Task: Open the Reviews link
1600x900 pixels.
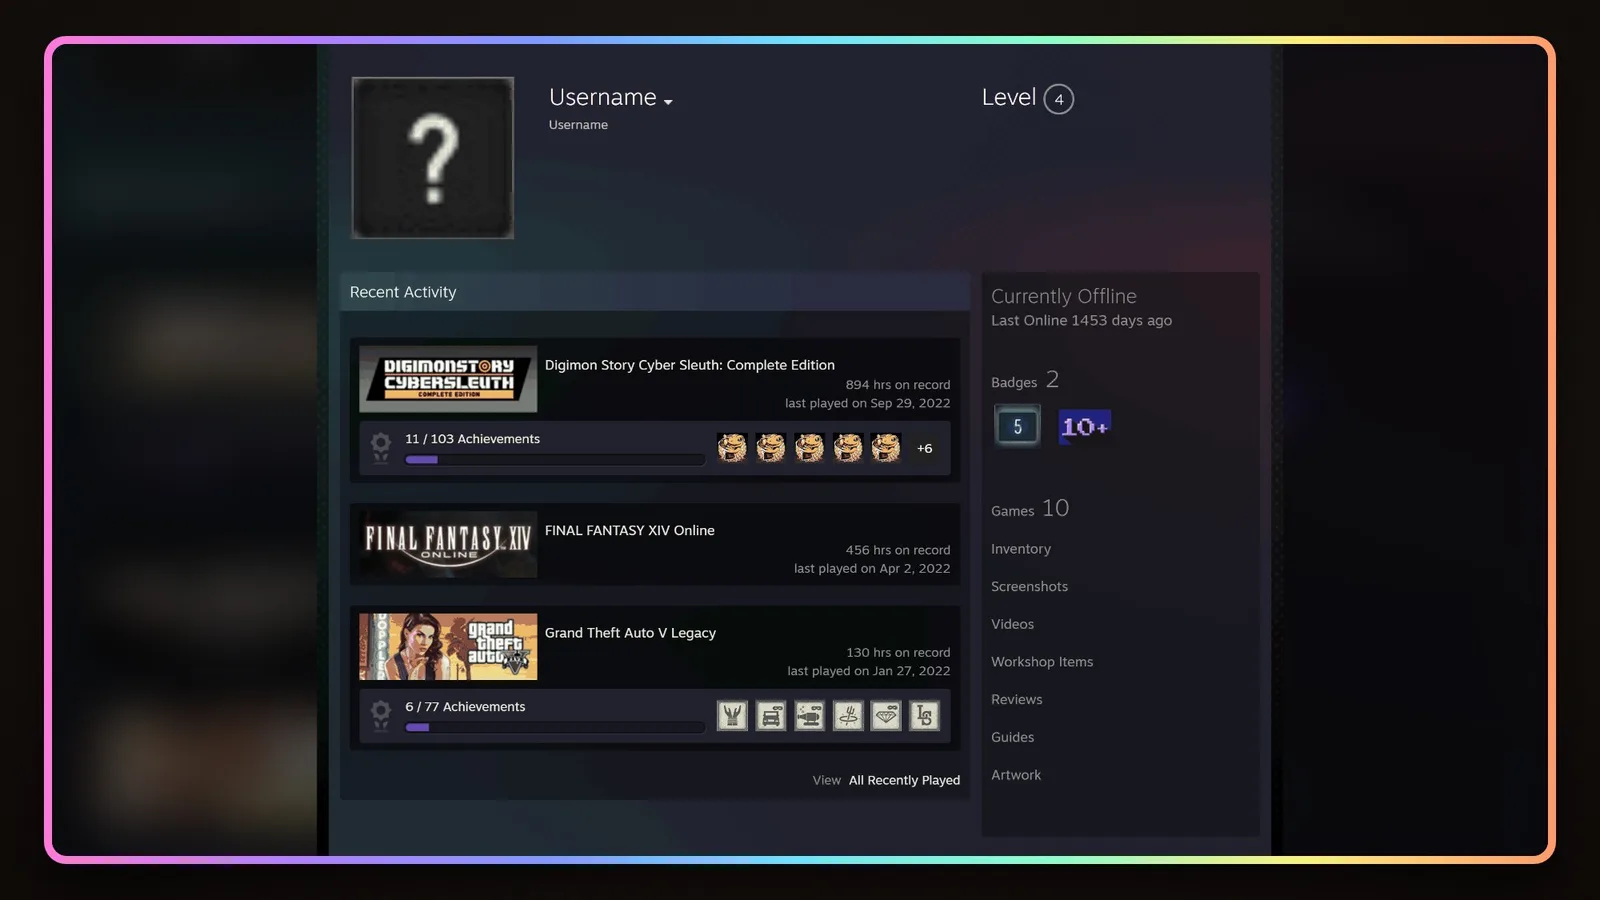Action: pyautogui.click(x=1016, y=700)
